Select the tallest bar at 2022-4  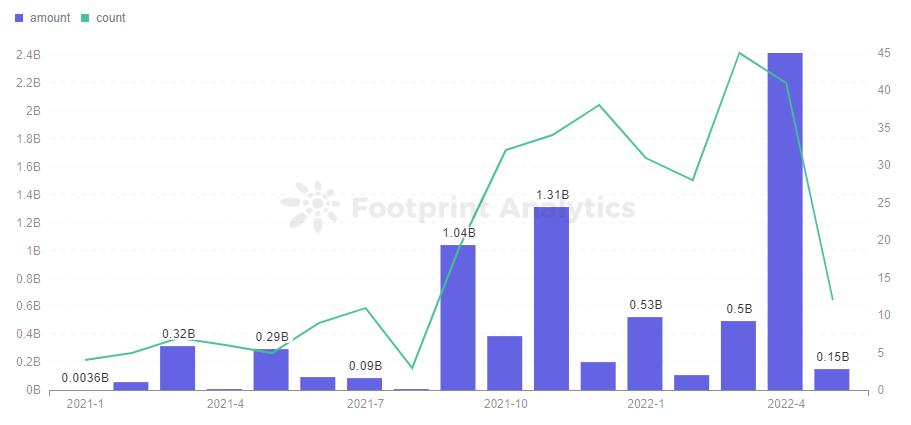pyautogui.click(x=784, y=220)
